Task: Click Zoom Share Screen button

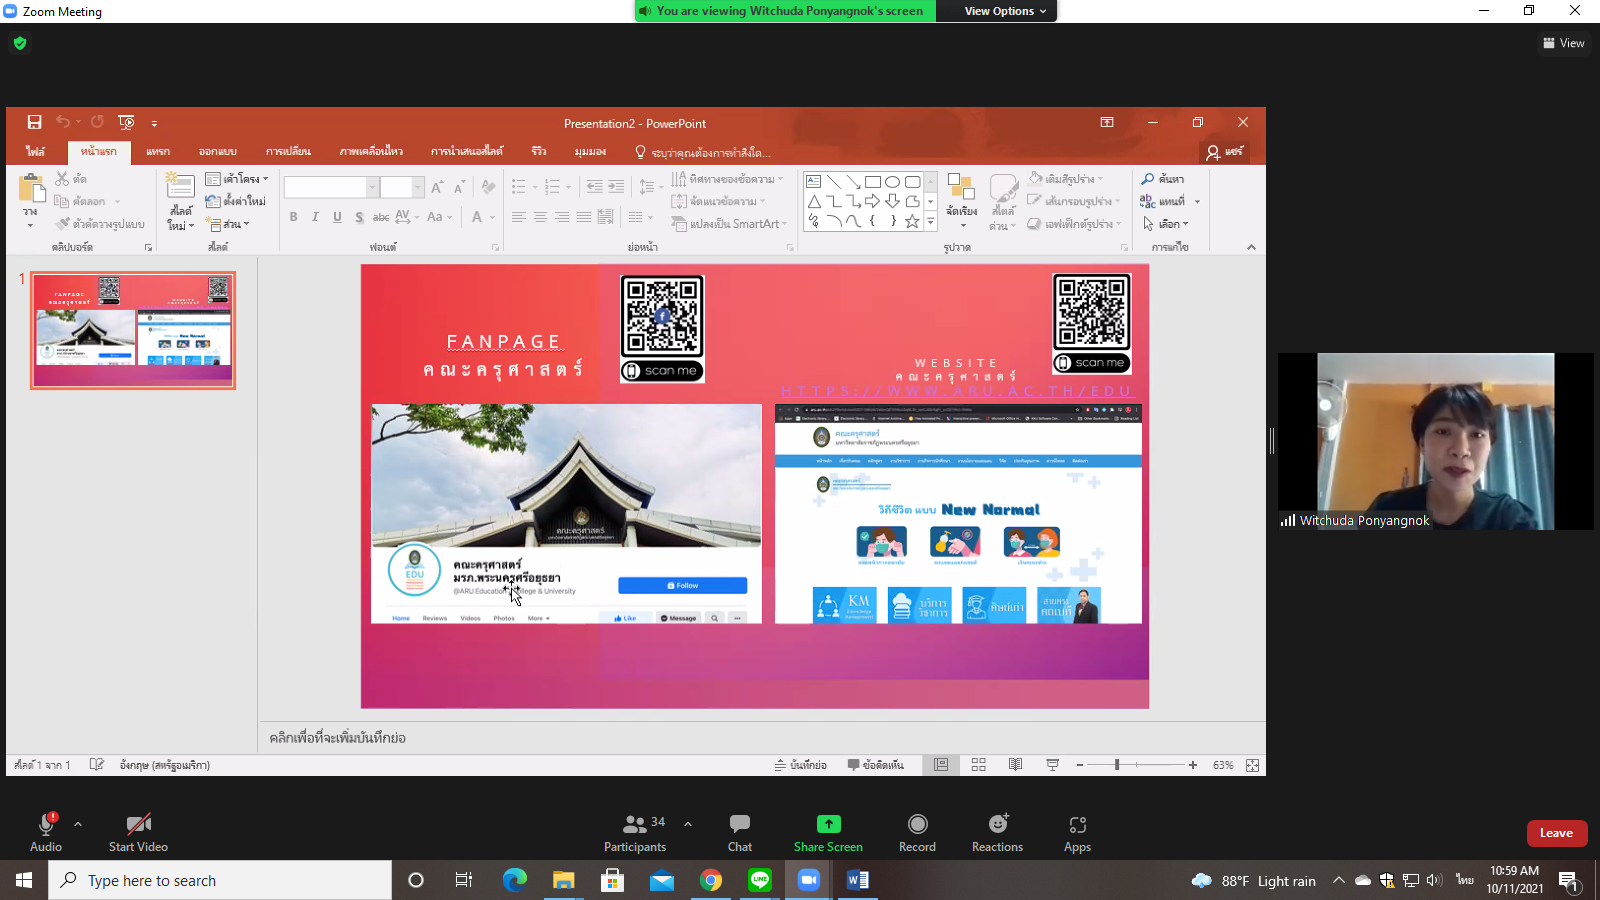Action: [828, 833]
